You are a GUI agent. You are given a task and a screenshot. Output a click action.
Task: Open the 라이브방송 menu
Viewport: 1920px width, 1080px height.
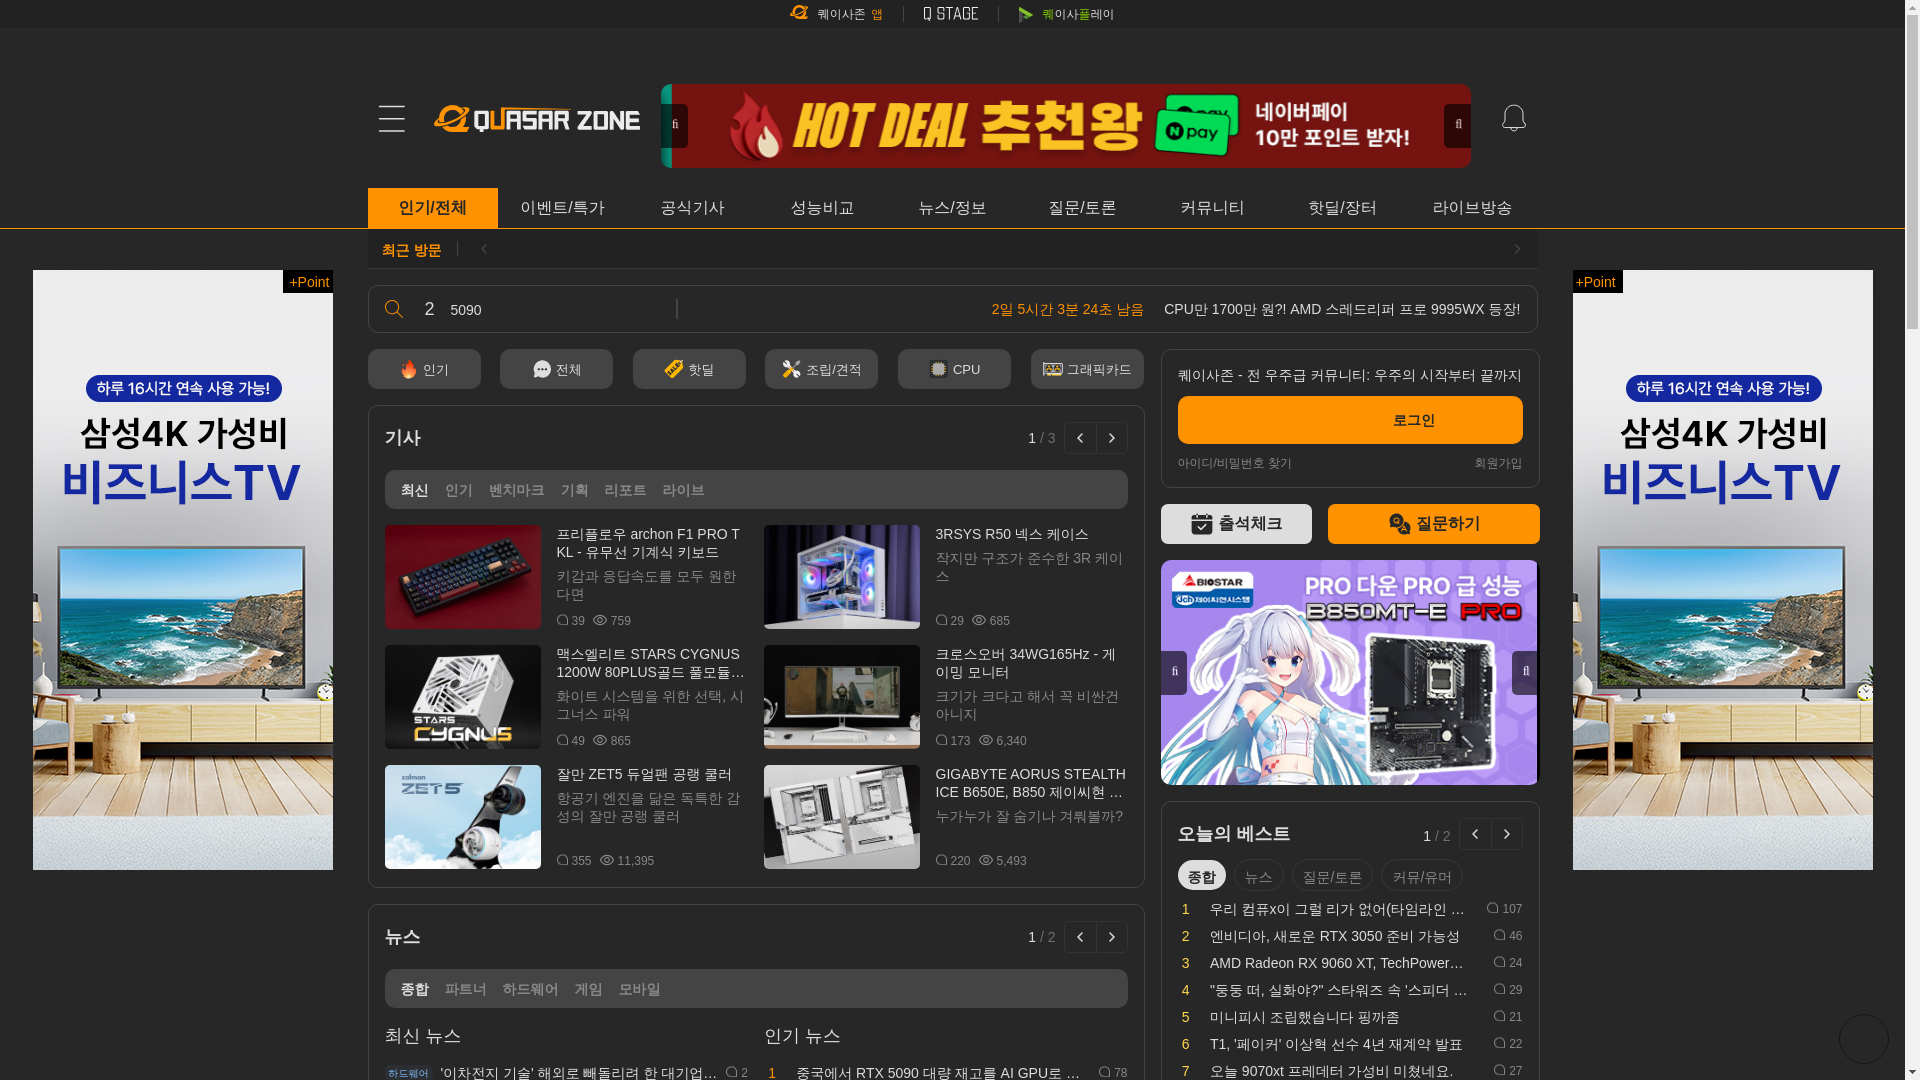coord(1472,208)
